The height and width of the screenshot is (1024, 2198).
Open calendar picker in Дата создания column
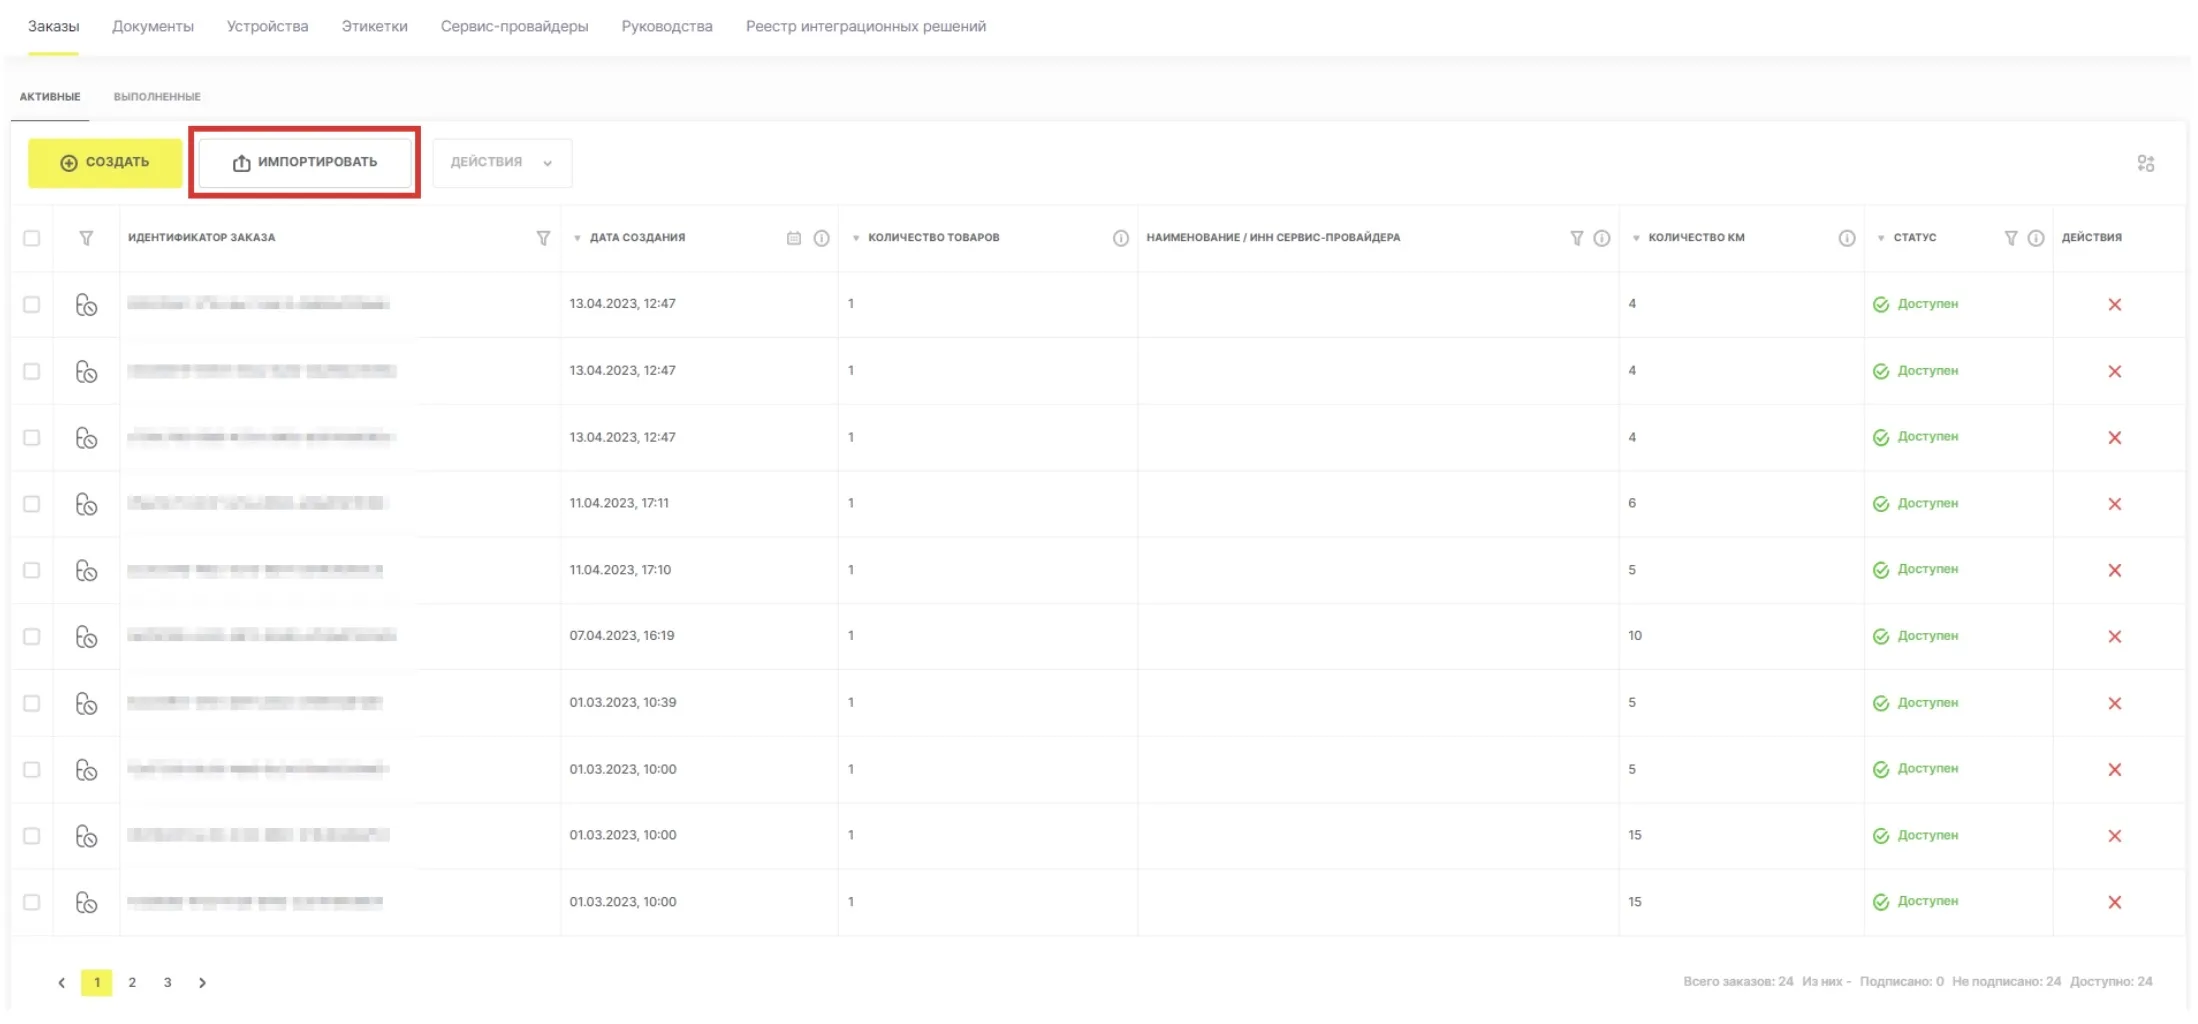[x=794, y=238]
